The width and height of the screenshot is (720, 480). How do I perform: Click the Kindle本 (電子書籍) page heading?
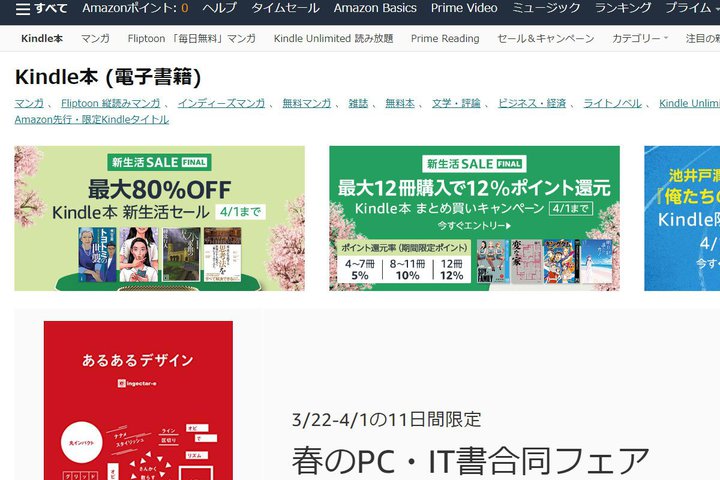[108, 77]
